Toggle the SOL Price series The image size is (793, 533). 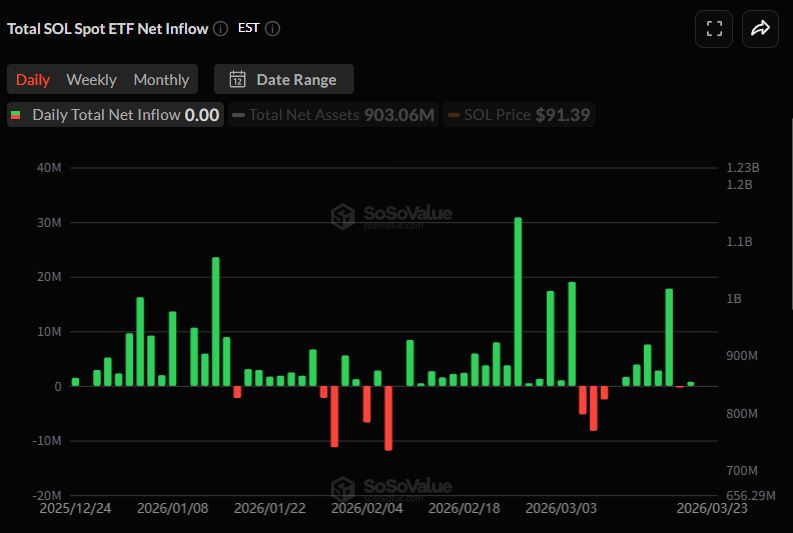tap(529, 115)
